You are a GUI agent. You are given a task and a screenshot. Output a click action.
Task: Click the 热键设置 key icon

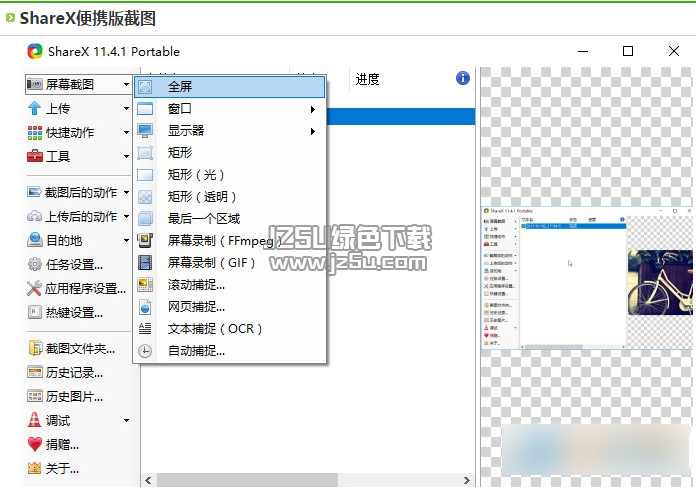[x=35, y=312]
